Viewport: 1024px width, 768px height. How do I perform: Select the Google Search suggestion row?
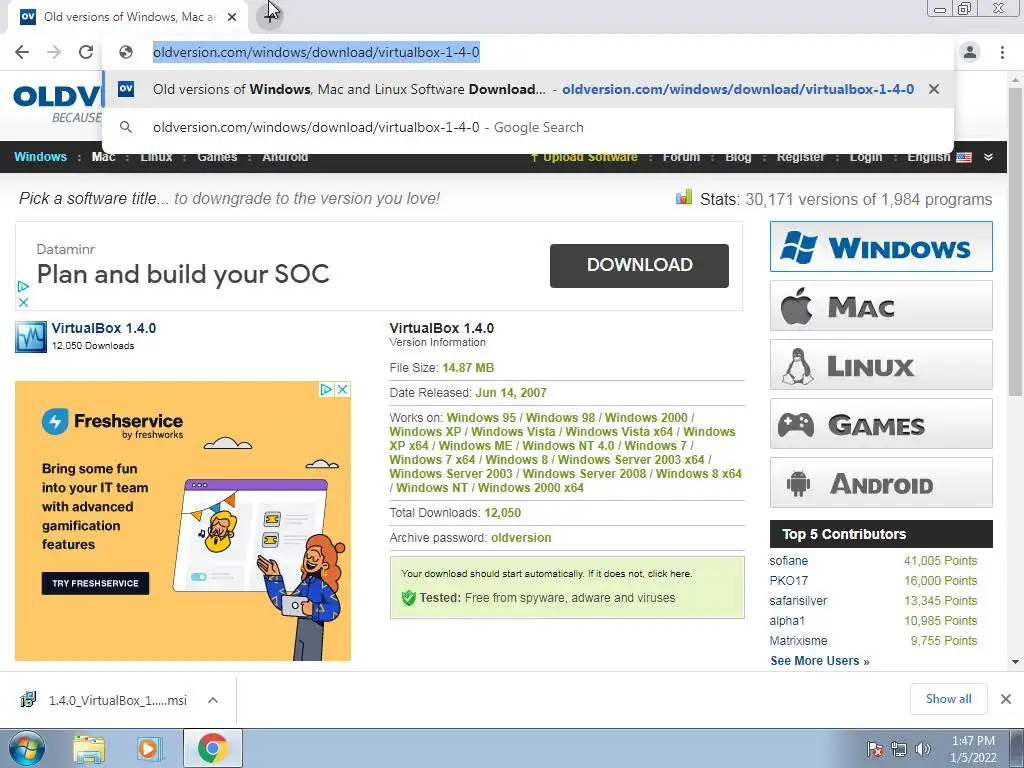528,127
